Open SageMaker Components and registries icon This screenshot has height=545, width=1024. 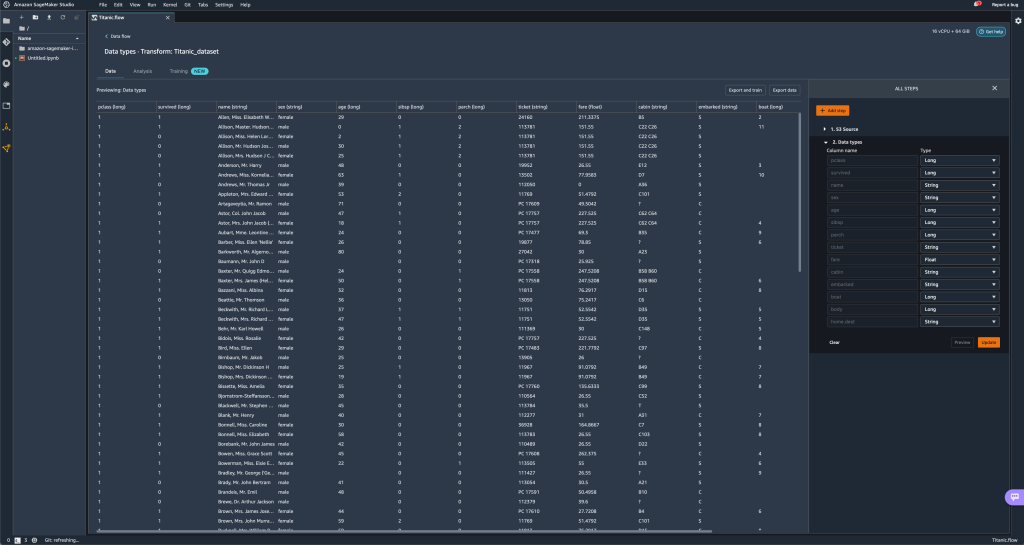tap(7, 127)
